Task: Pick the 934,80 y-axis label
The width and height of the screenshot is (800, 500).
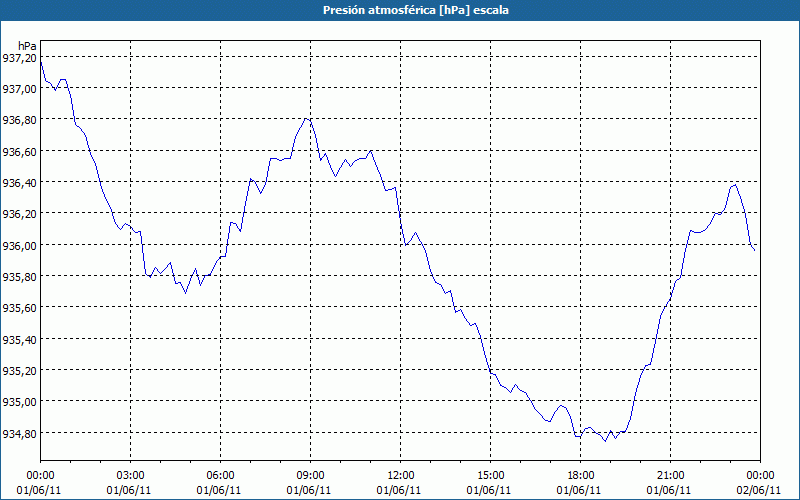Action: coord(18,434)
